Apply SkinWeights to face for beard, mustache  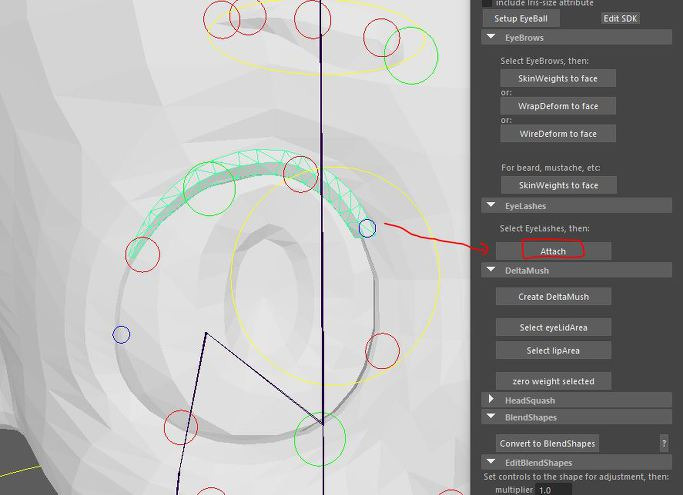[x=558, y=185]
